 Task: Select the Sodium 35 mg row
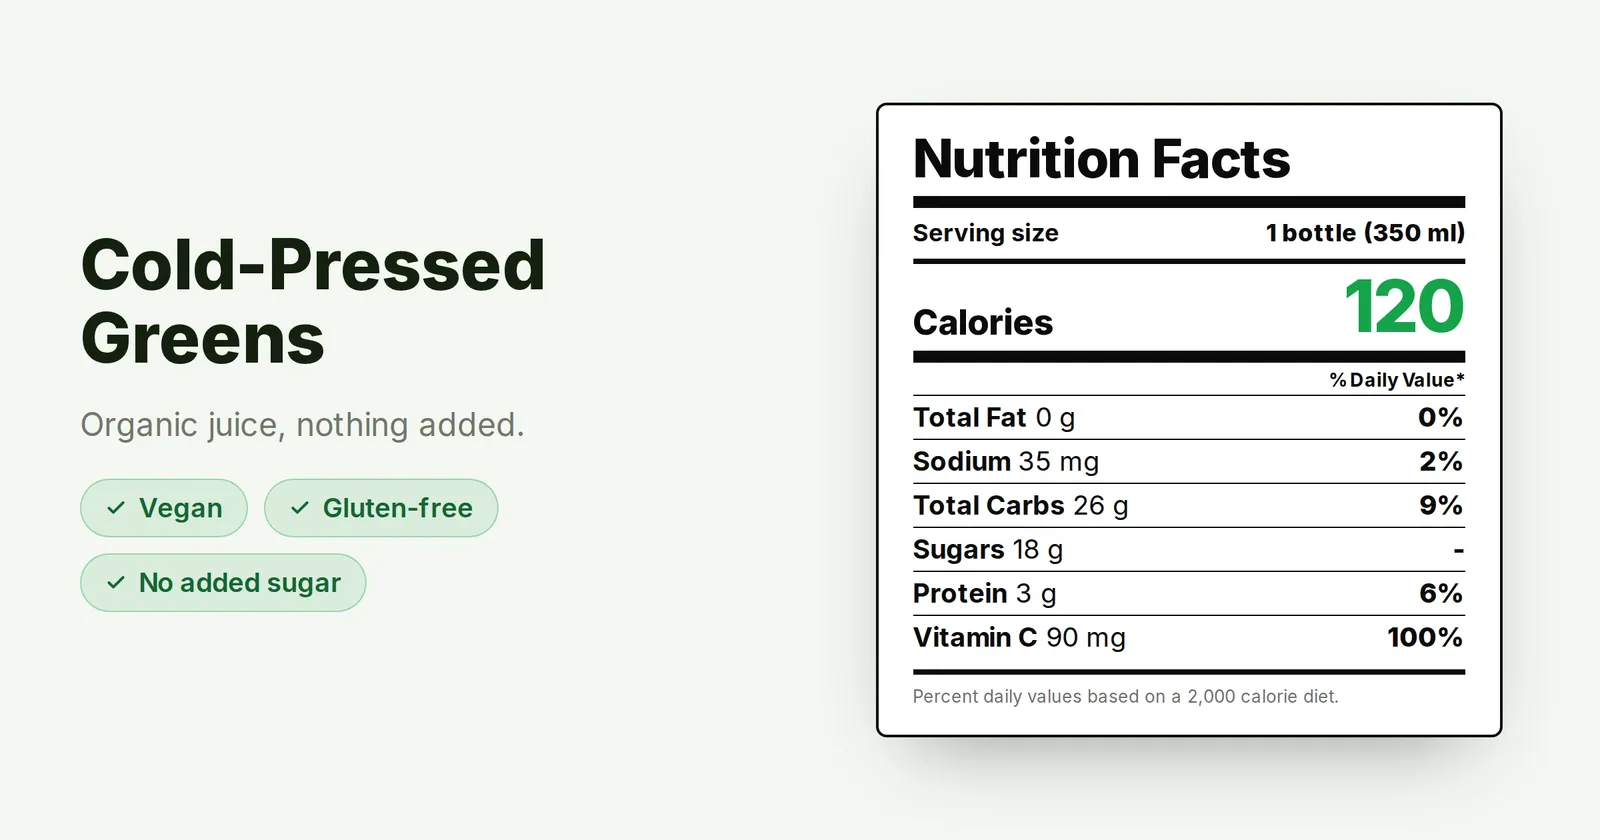(1189, 462)
